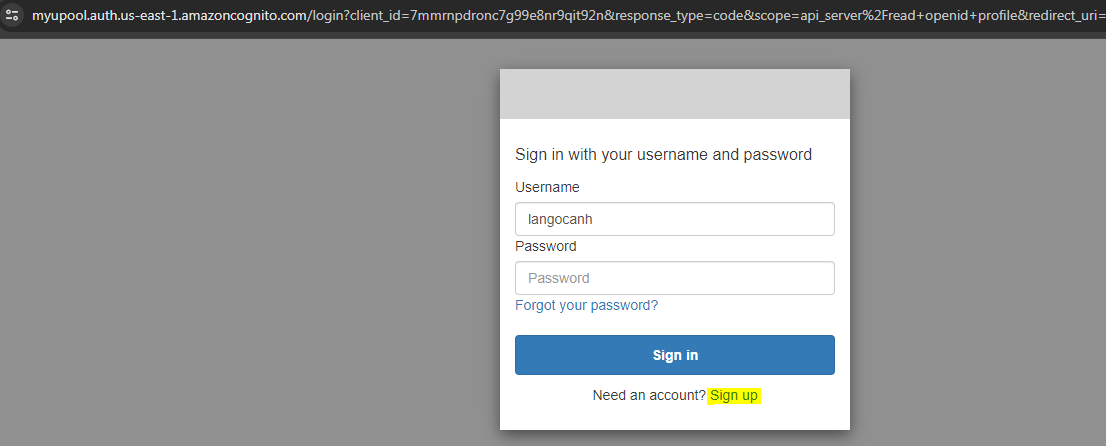Click the gray banner atop the login card
Viewport: 1106px width, 446px height.
pyautogui.click(x=674, y=94)
